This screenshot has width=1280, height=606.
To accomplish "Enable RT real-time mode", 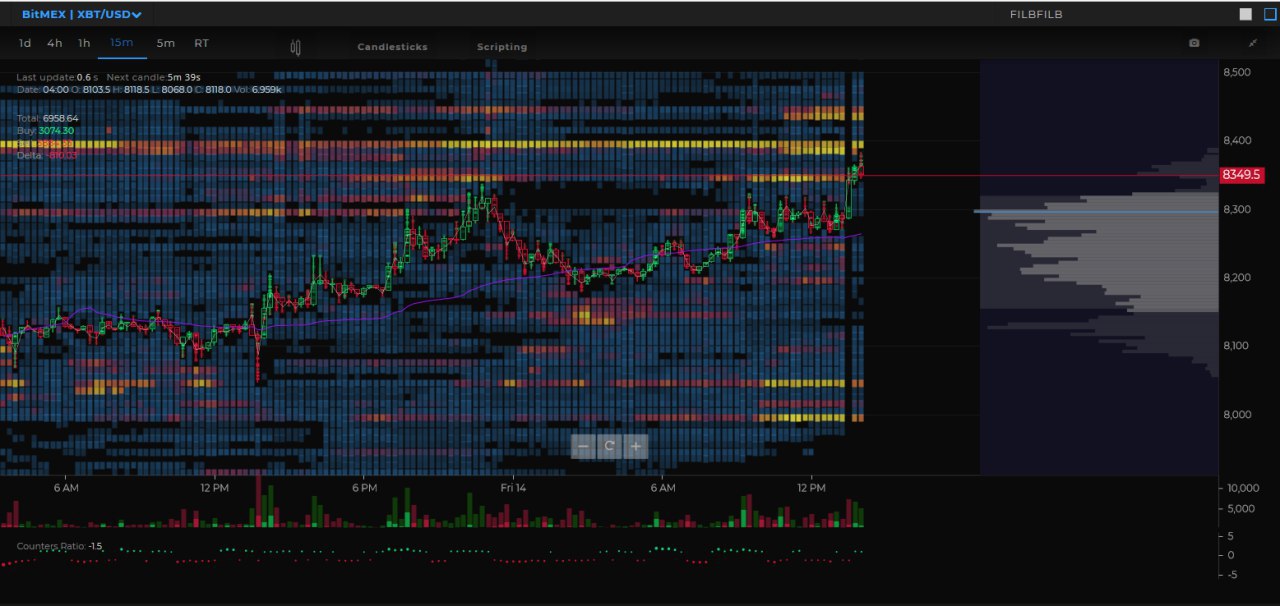I will coord(202,43).
